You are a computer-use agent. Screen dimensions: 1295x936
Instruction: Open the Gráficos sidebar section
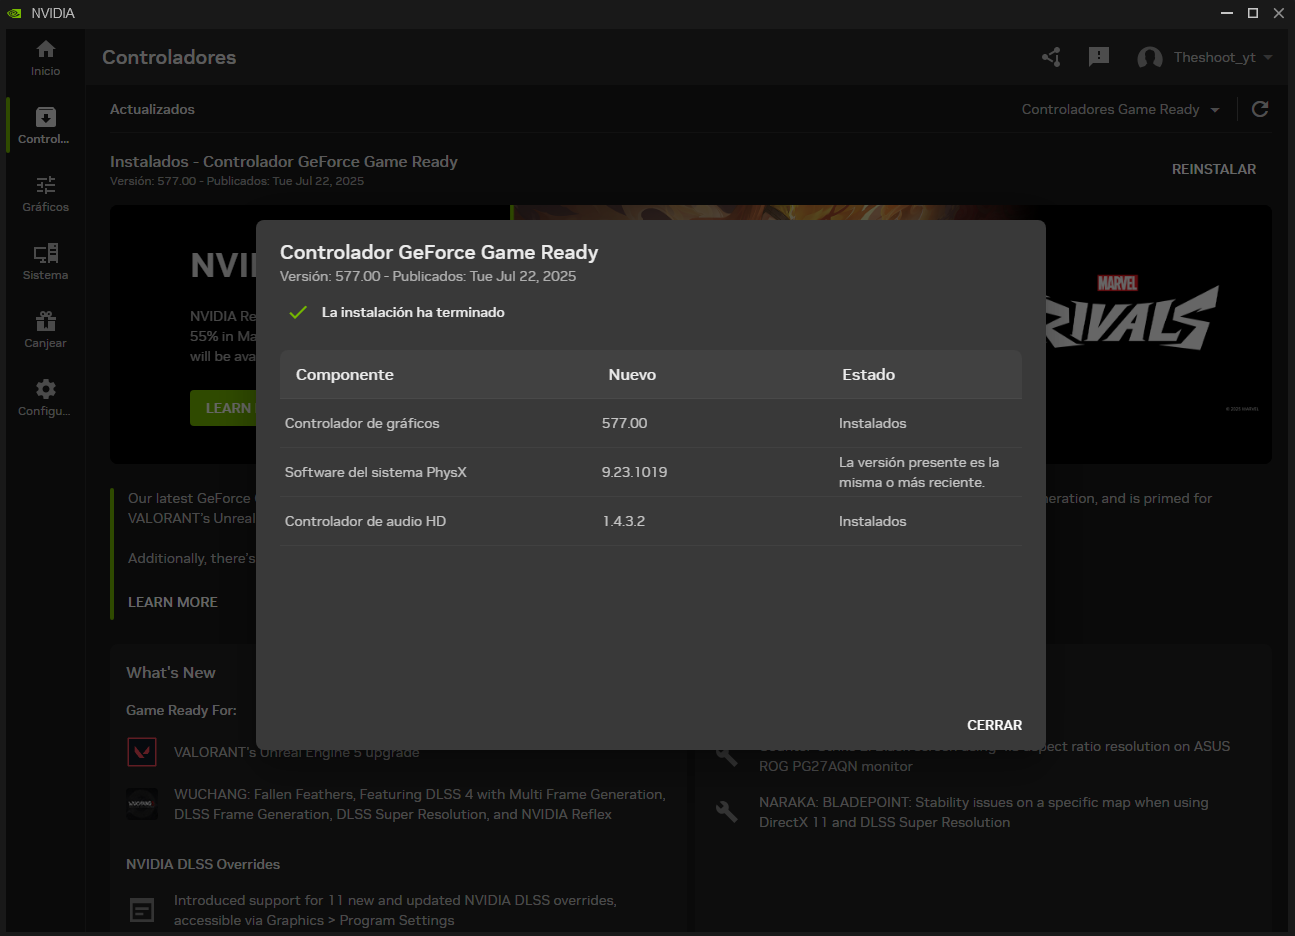point(45,194)
